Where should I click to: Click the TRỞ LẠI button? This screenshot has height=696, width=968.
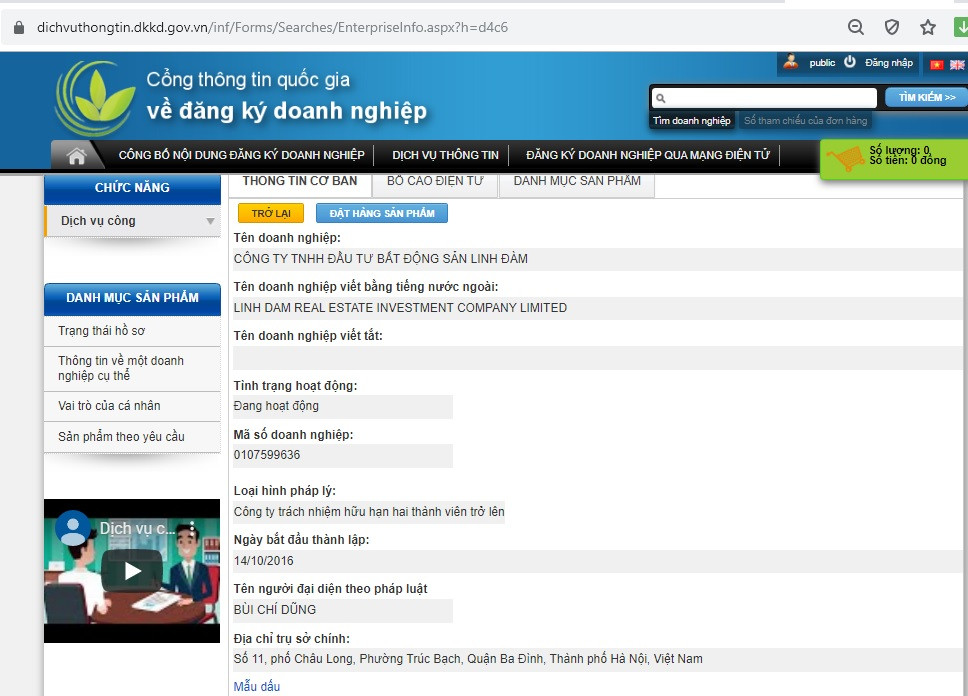pyautogui.click(x=270, y=213)
